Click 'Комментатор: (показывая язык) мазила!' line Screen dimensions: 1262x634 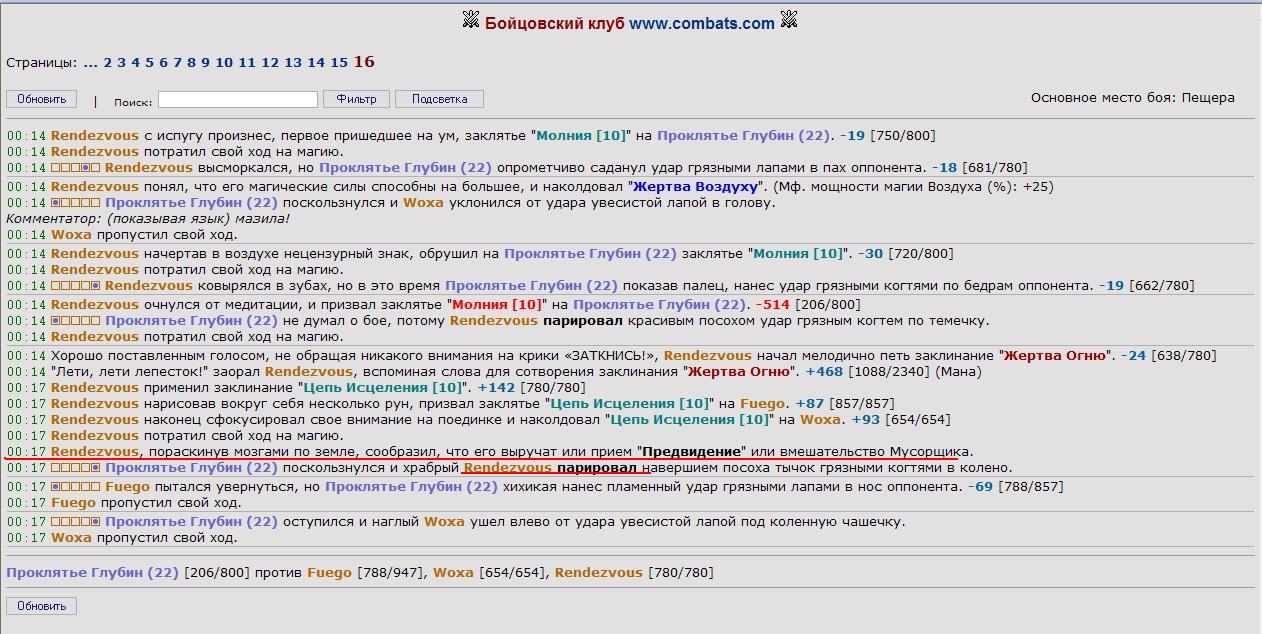point(148,218)
